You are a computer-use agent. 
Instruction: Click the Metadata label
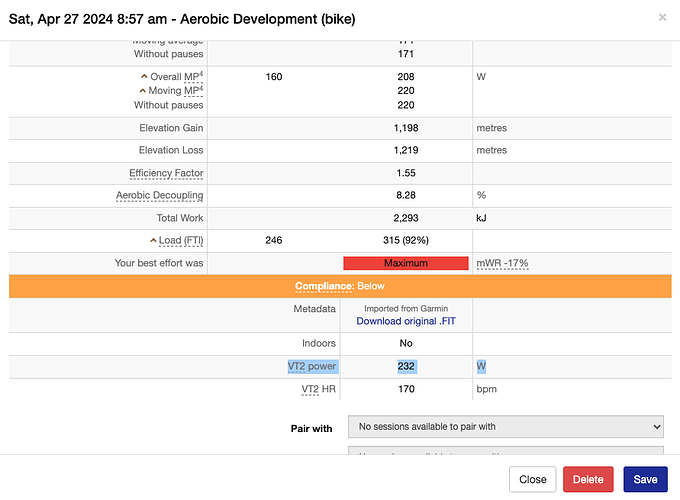pyautogui.click(x=314, y=309)
